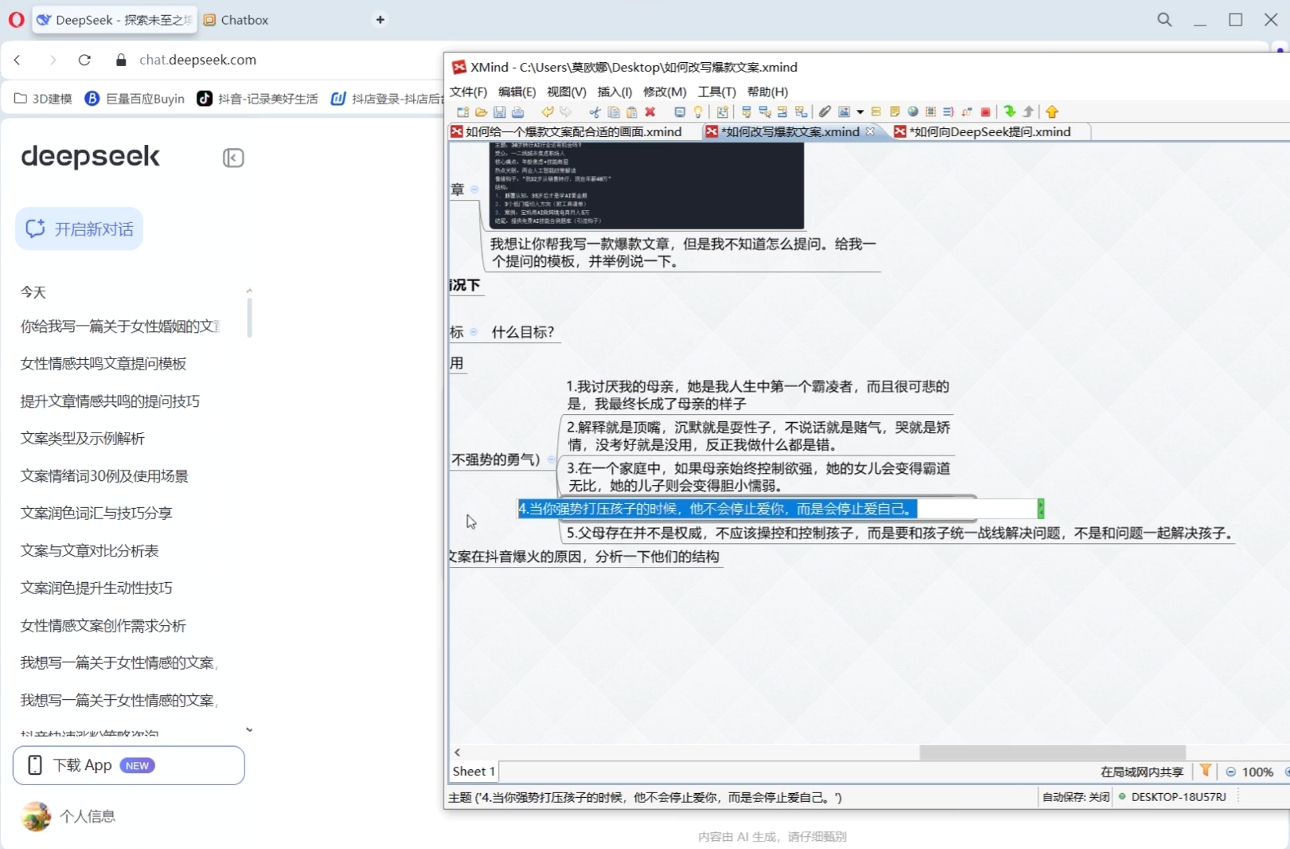Open an existing XMind file
Viewport: 1290px width, 849px height.
point(482,112)
